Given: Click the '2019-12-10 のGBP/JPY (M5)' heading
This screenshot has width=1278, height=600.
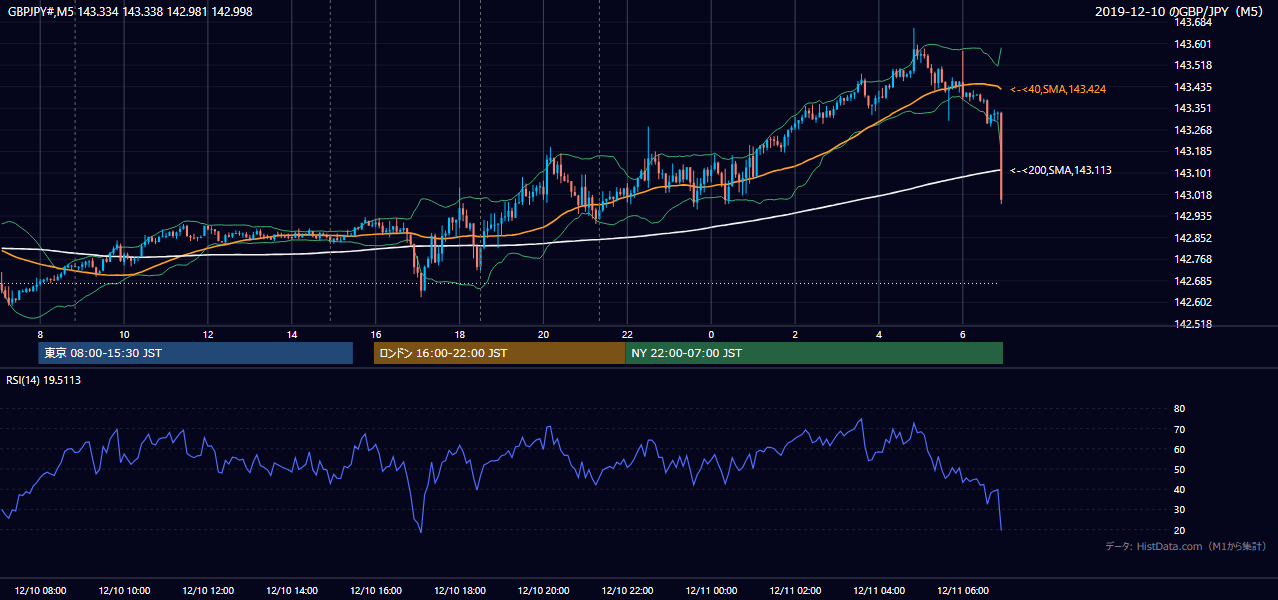Looking at the screenshot, I should [x=1181, y=11].
